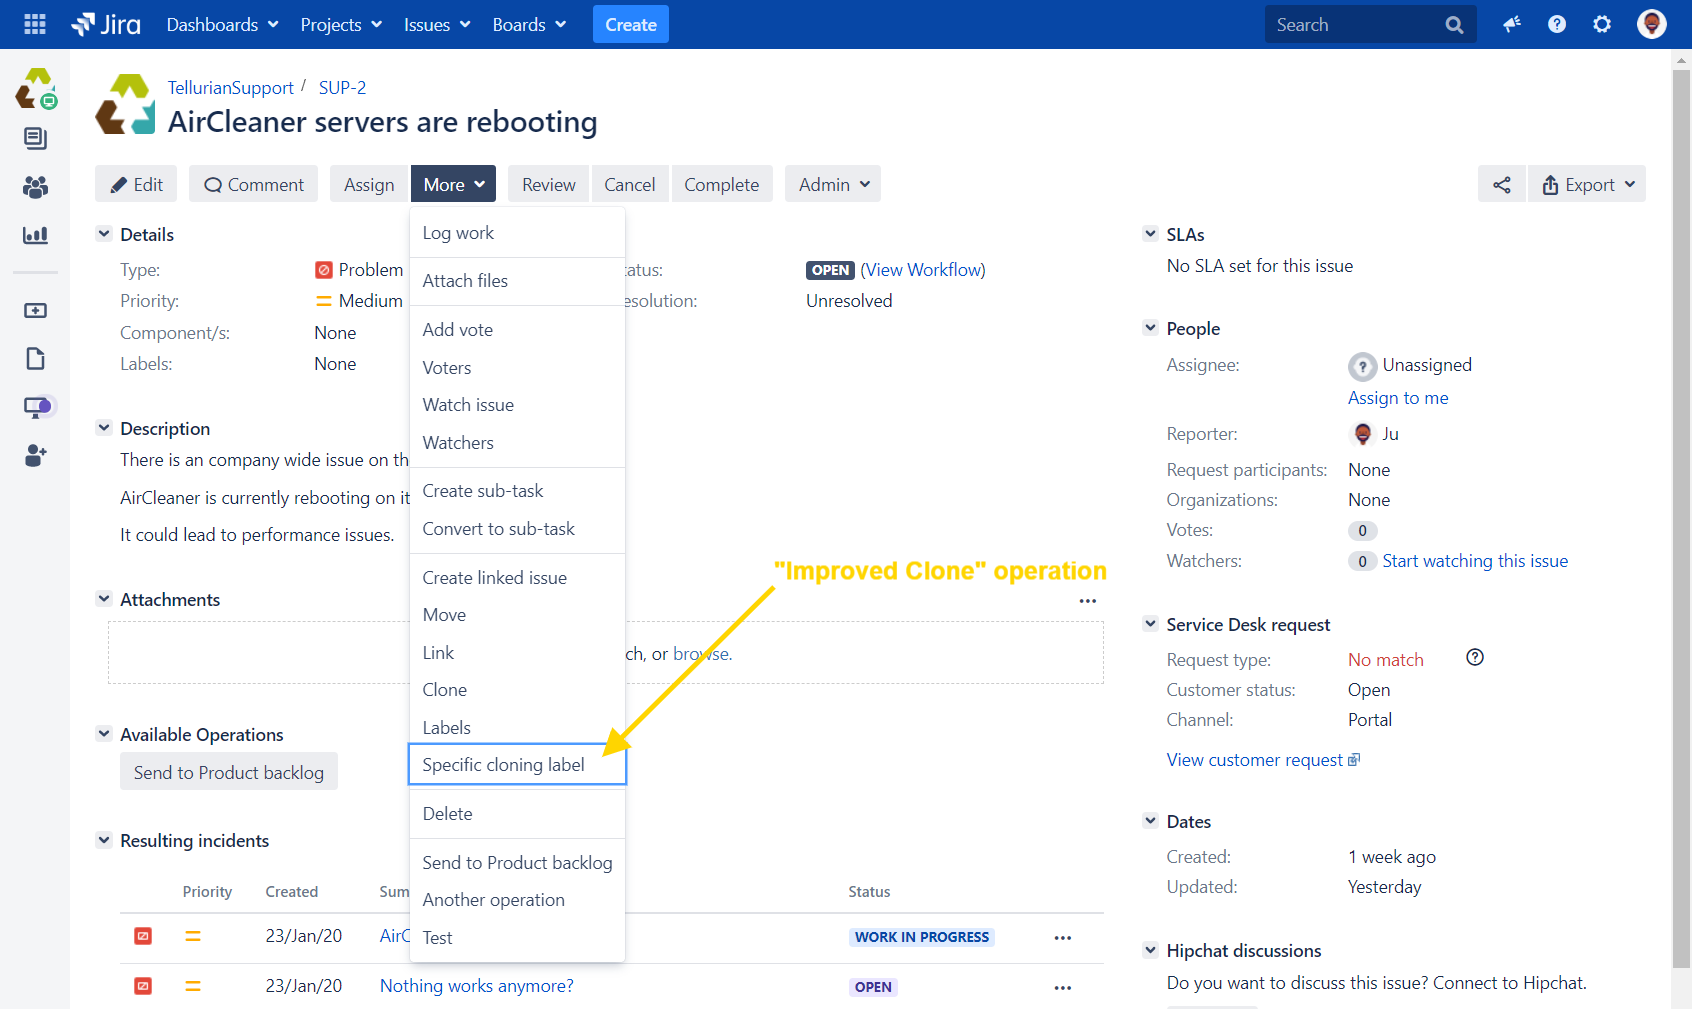The width and height of the screenshot is (1692, 1009).
Task: Open actions menu for Work In Progress incident
Action: pos(1062,938)
